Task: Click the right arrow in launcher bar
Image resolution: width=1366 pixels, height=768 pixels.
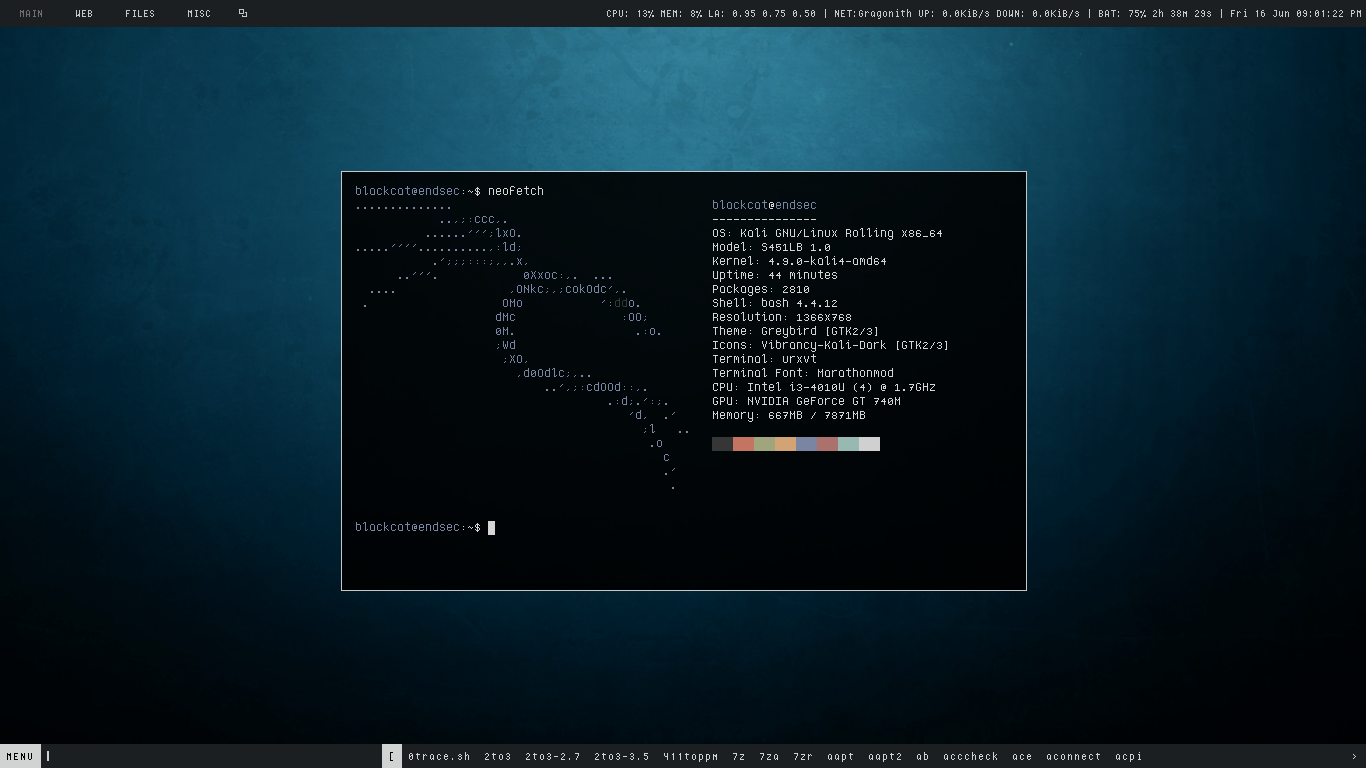Action: pyautogui.click(x=1354, y=757)
